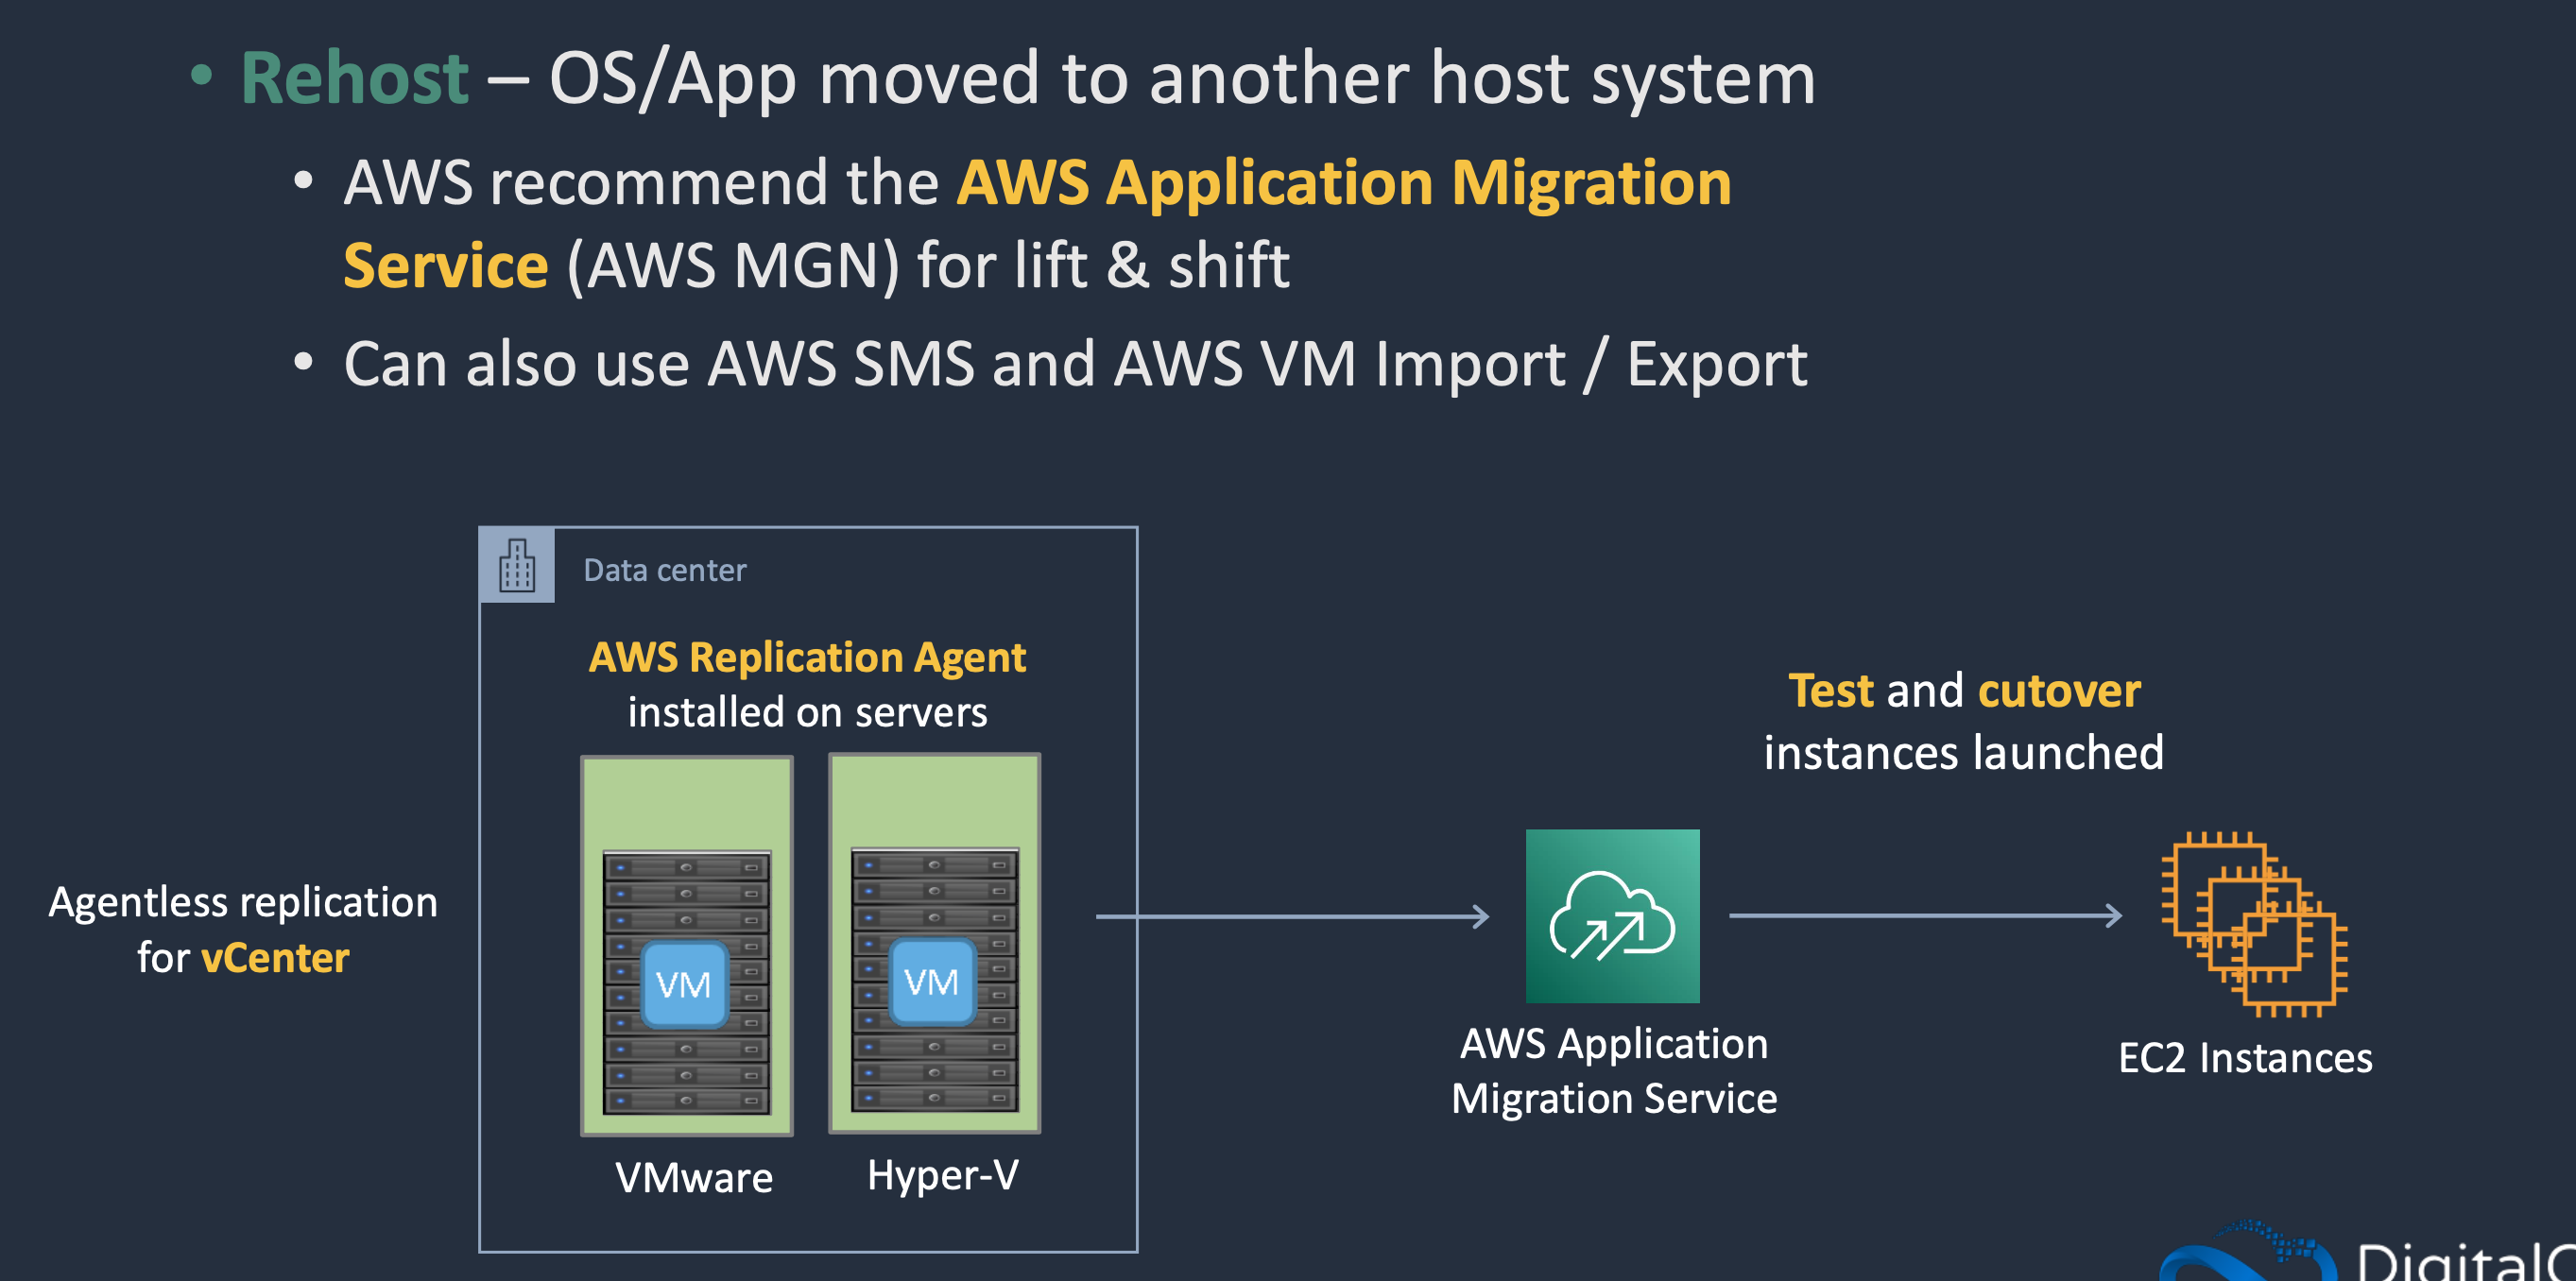
Task: Click the 'VMware' label
Action: point(694,1177)
